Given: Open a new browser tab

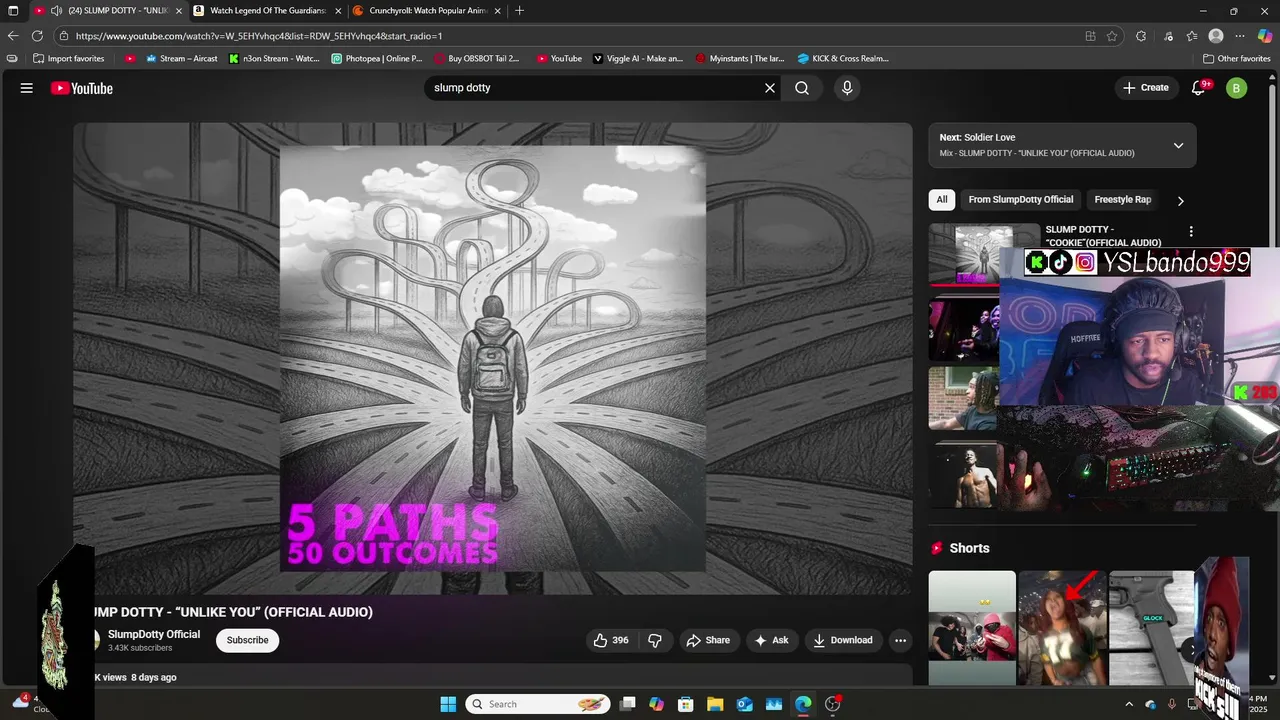Looking at the screenshot, I should click(x=519, y=11).
